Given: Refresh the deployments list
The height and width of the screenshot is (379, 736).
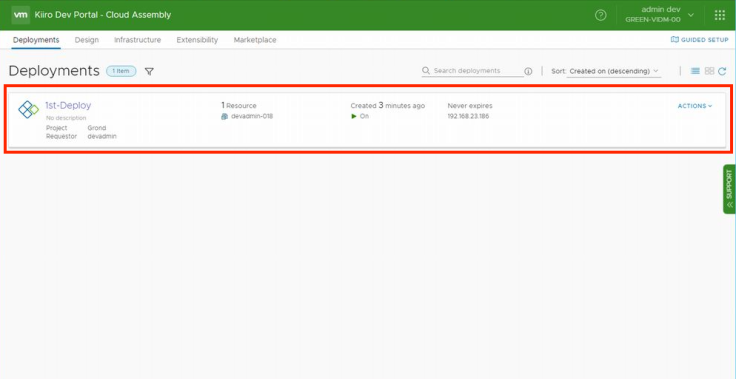Looking at the screenshot, I should point(722,71).
